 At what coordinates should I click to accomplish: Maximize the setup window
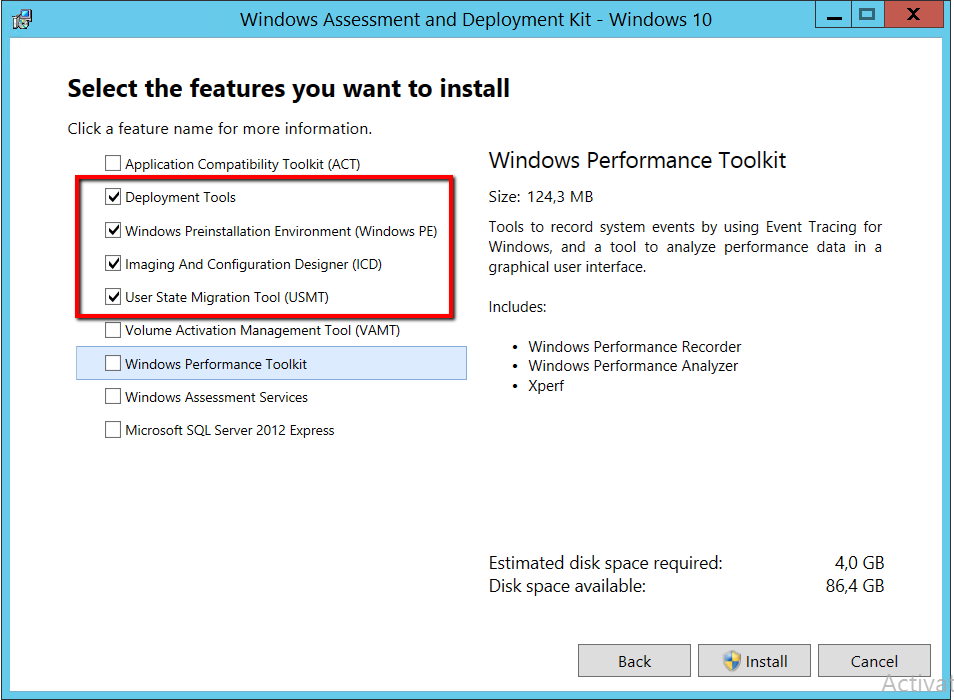[867, 15]
